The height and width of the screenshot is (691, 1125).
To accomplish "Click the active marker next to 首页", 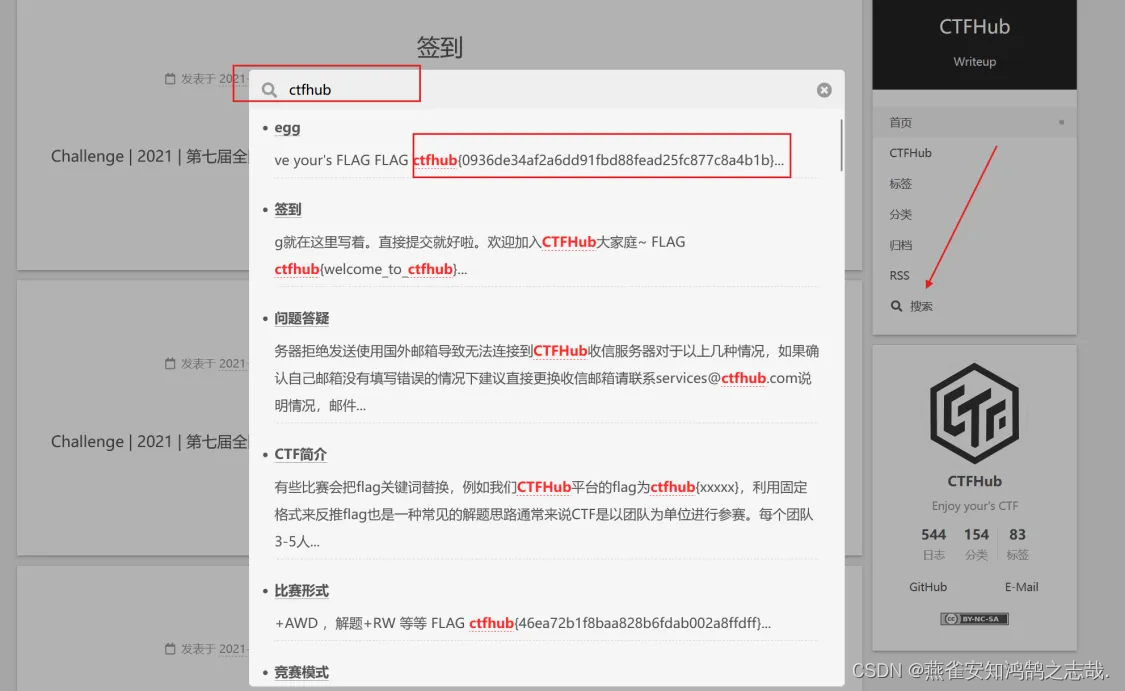I will [1061, 122].
